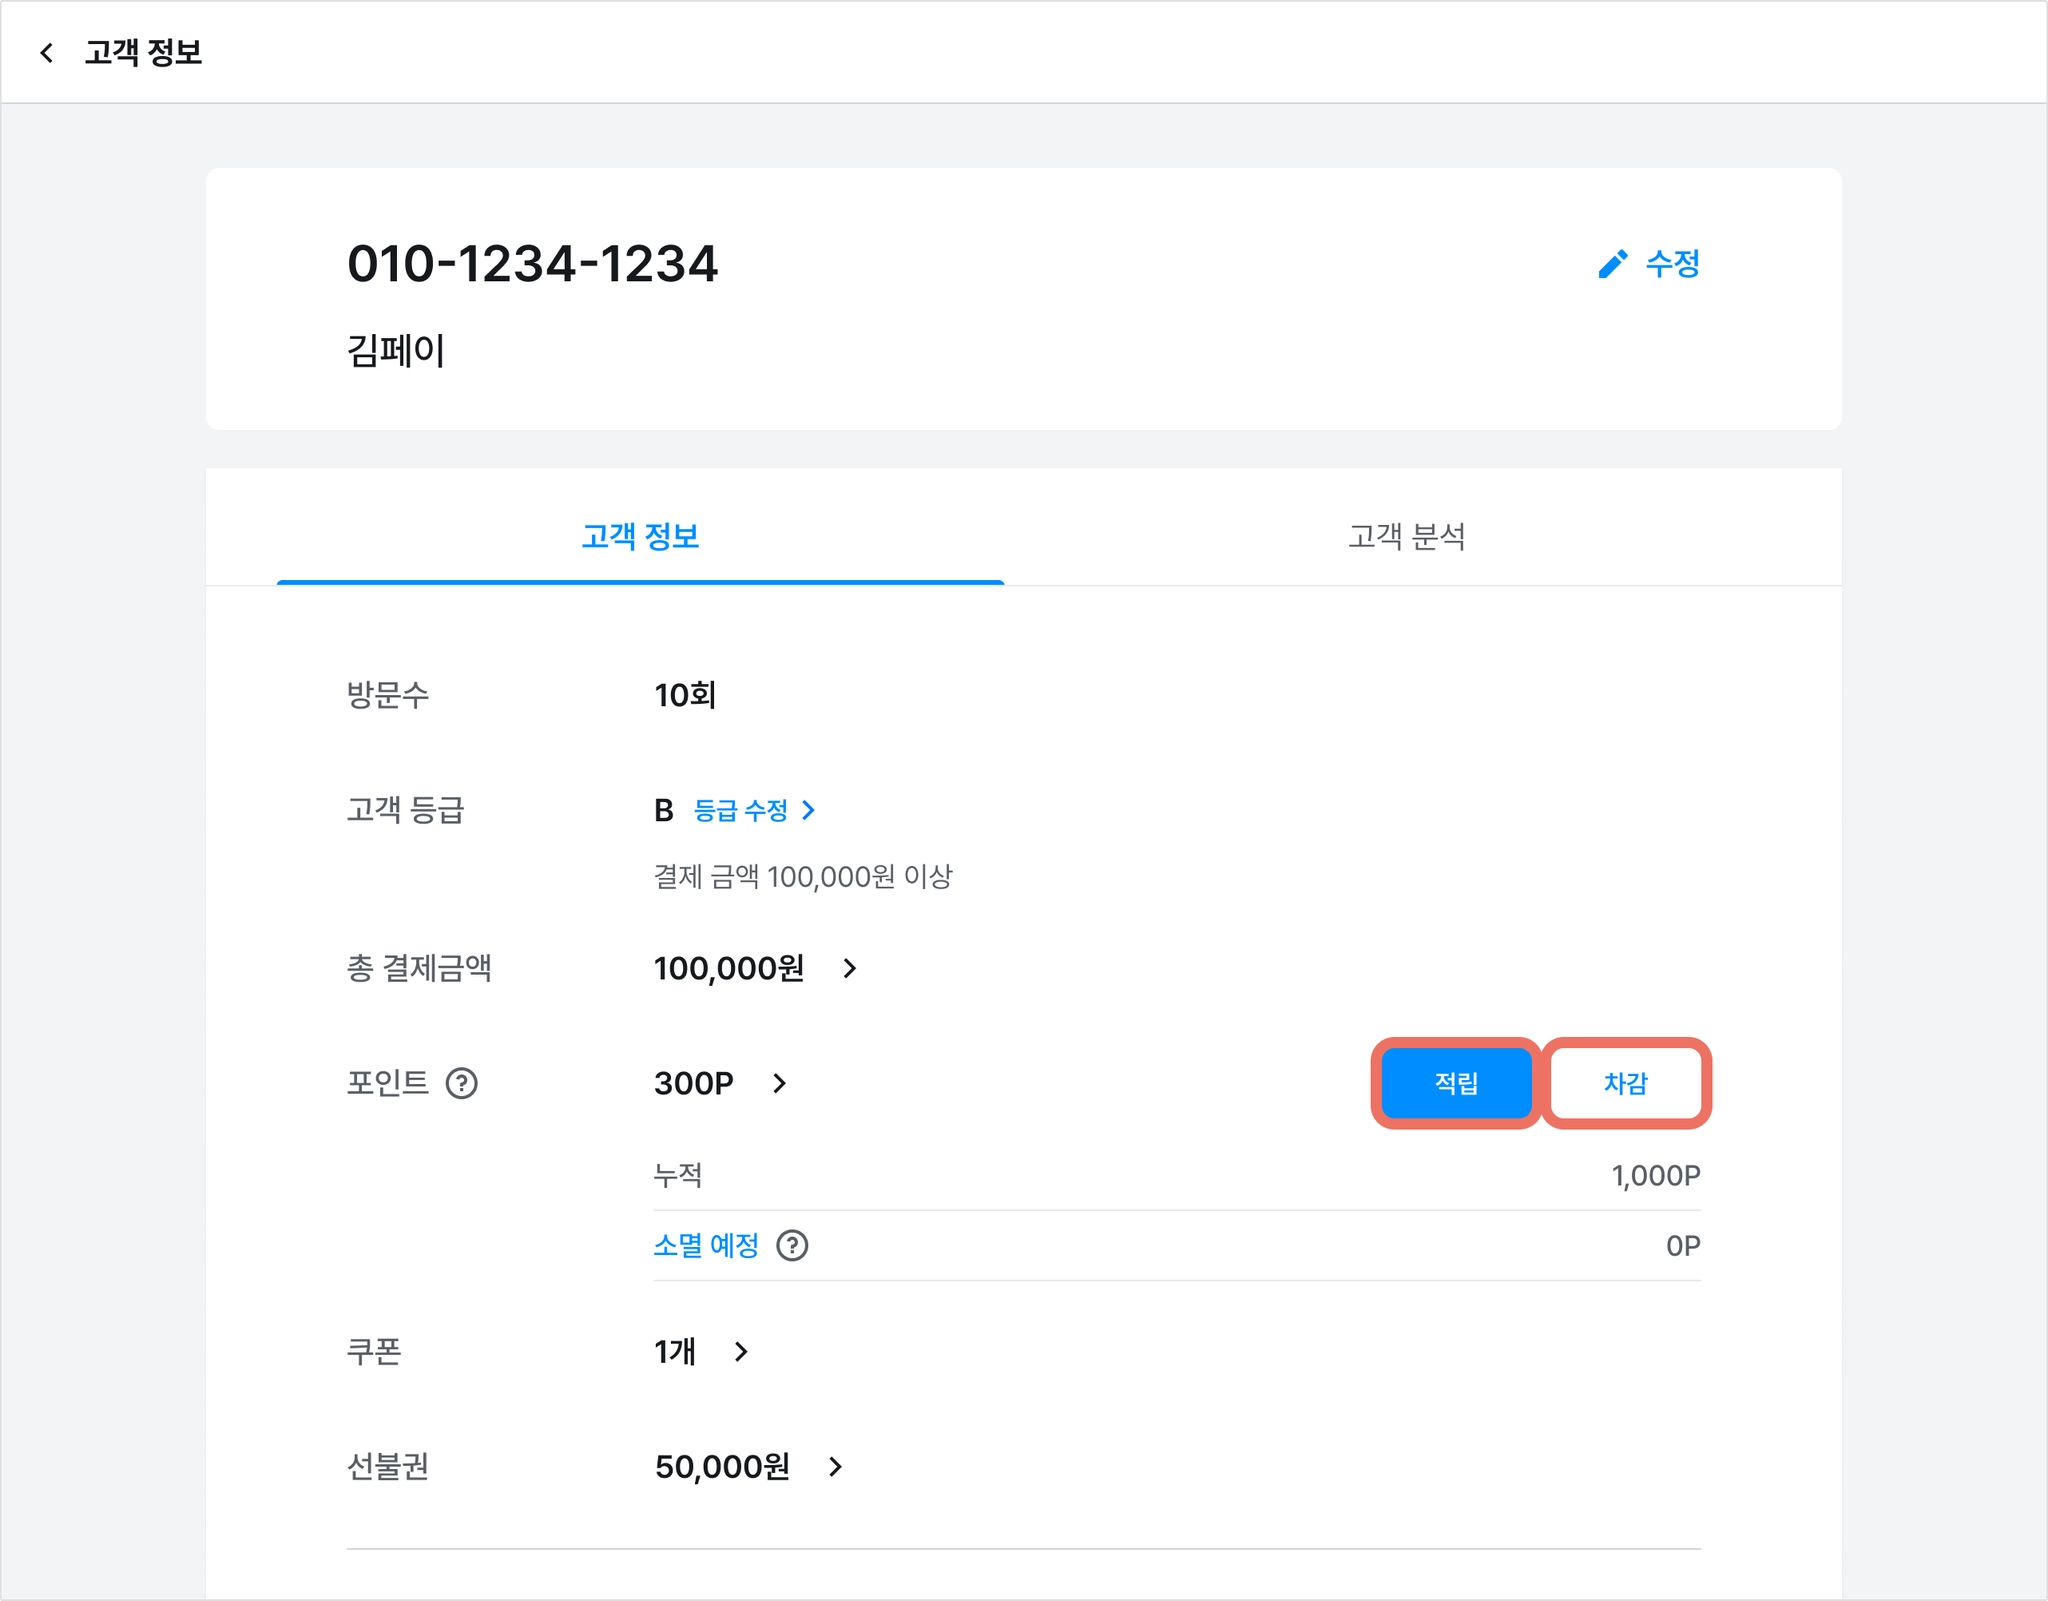The height and width of the screenshot is (1601, 2048).
Task: Click the blue 적립 button
Action: point(1456,1083)
